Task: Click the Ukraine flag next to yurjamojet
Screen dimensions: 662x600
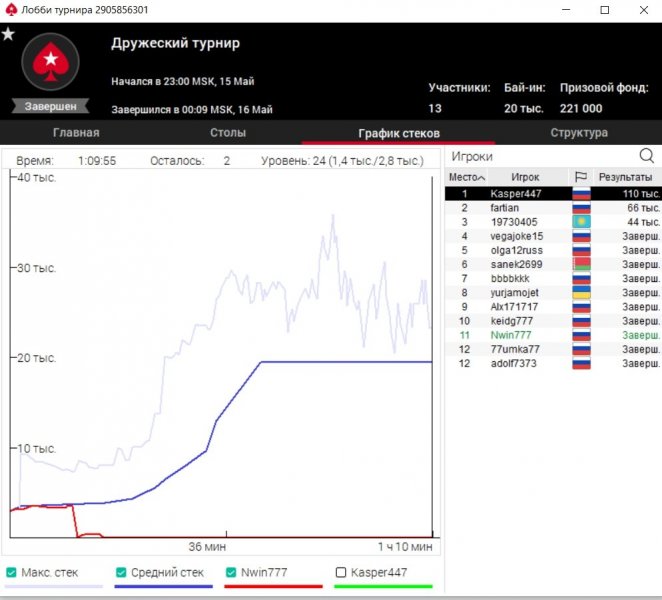Action: pos(580,293)
